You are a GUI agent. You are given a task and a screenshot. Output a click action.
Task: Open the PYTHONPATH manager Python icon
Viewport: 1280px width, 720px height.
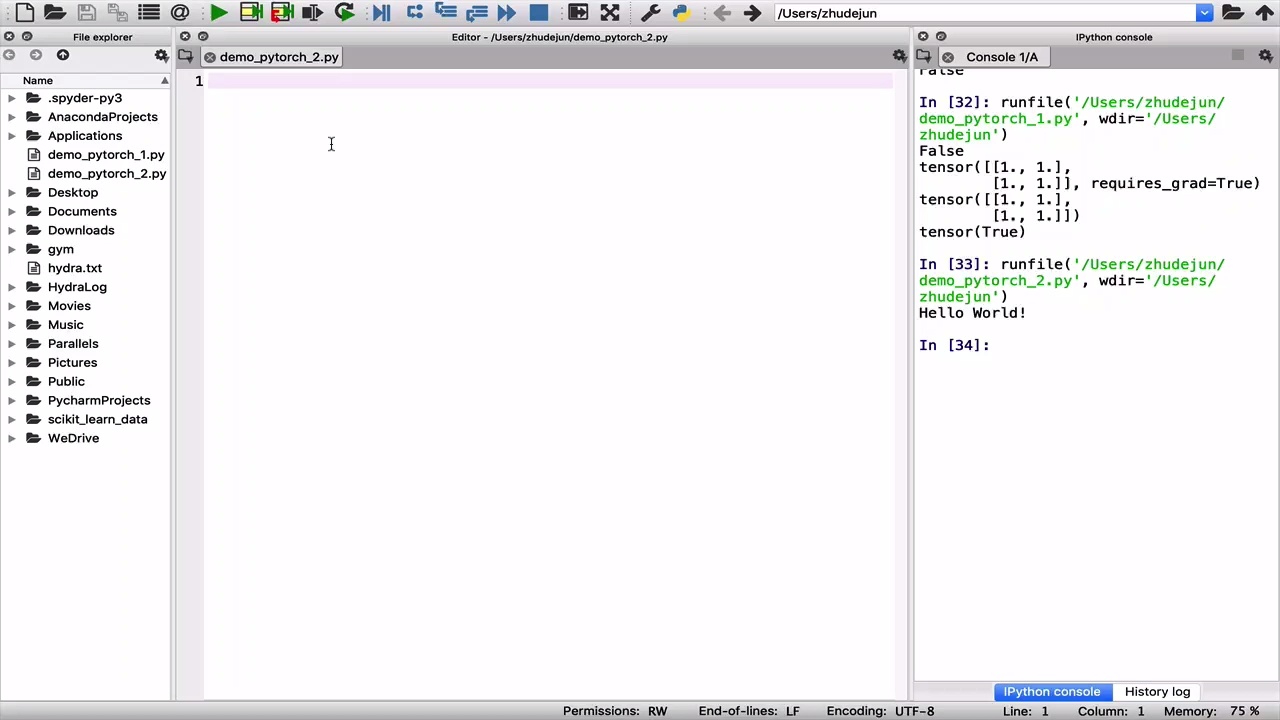tap(681, 13)
